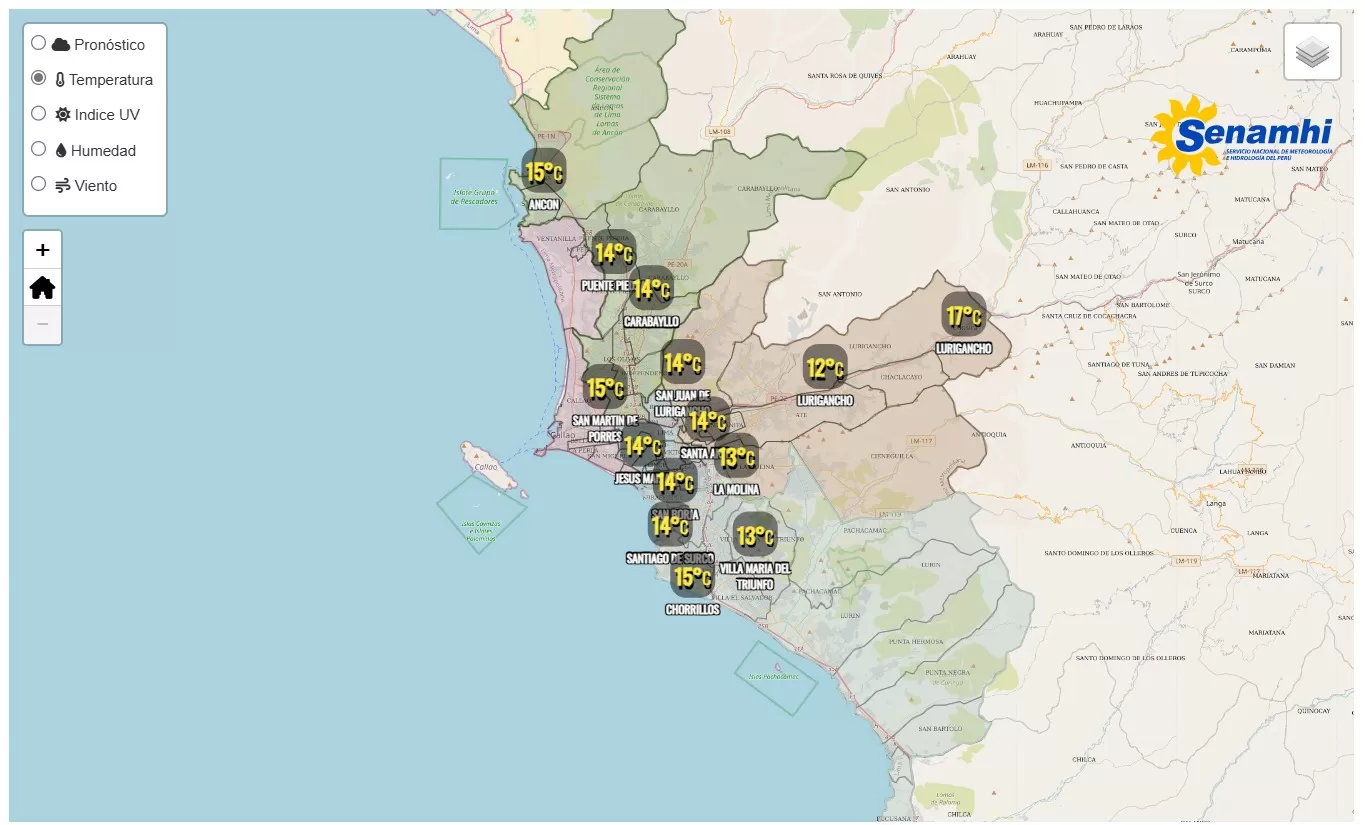Click the Santiago de Surco 14°C marker
The image size is (1365, 825).
[x=670, y=523]
